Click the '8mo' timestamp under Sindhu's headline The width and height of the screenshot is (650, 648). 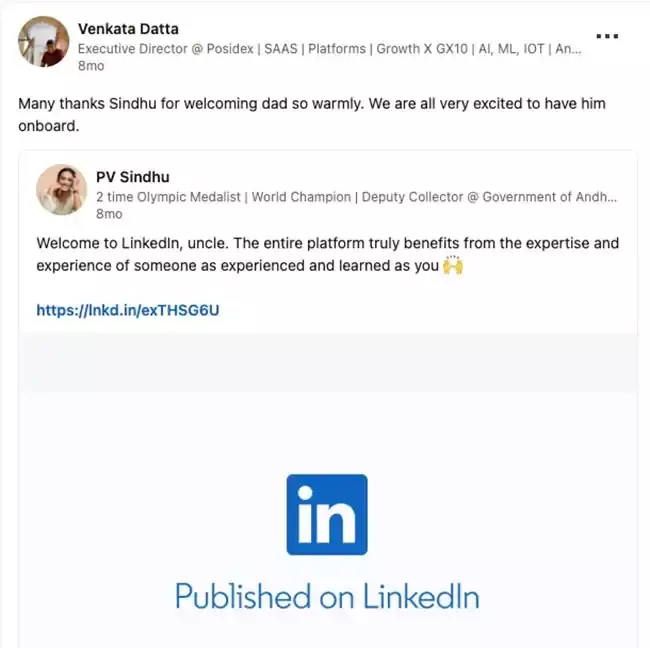tap(109, 214)
